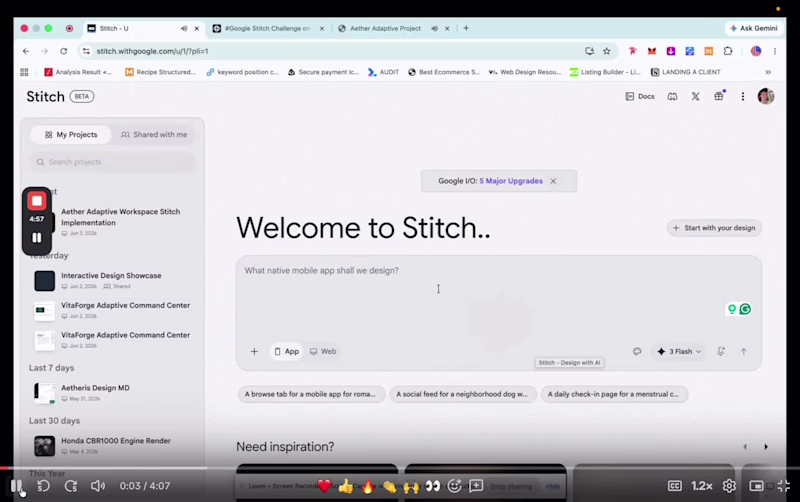Exit fullscreen video mode

[784, 486]
